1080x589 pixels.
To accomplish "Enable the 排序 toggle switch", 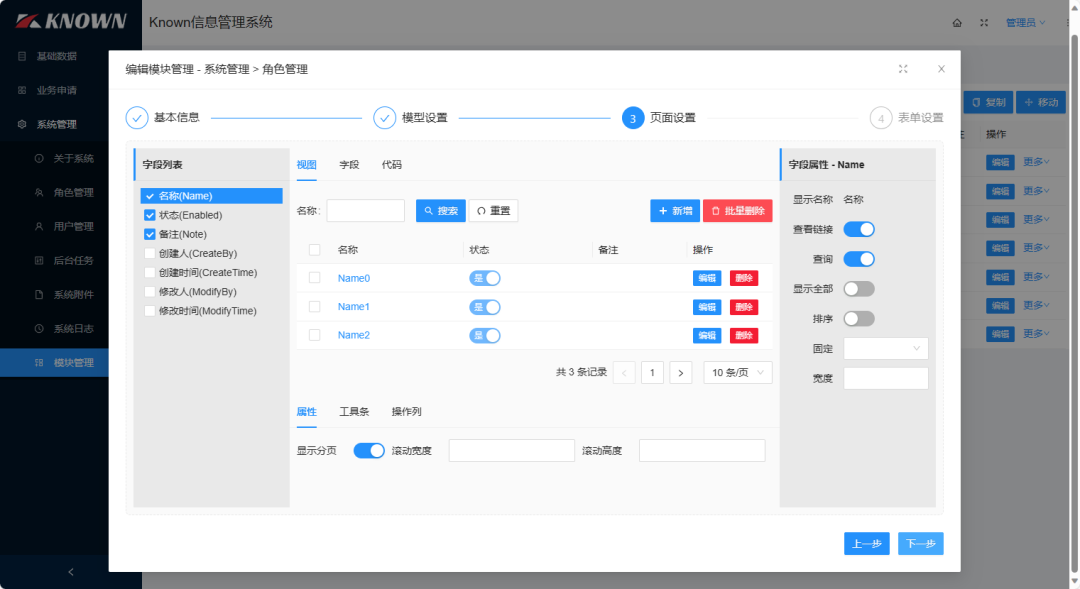I will pyautogui.click(x=859, y=319).
